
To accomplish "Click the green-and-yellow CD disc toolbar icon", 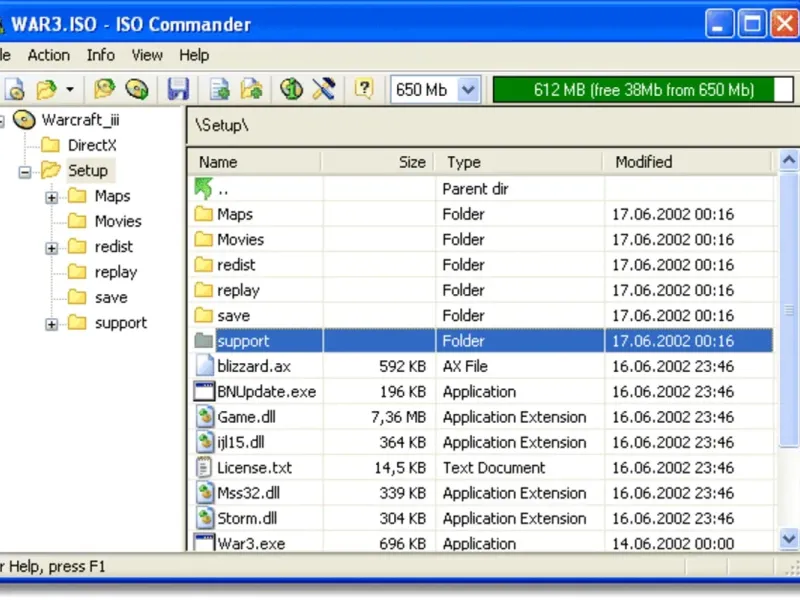I will click(137, 89).
